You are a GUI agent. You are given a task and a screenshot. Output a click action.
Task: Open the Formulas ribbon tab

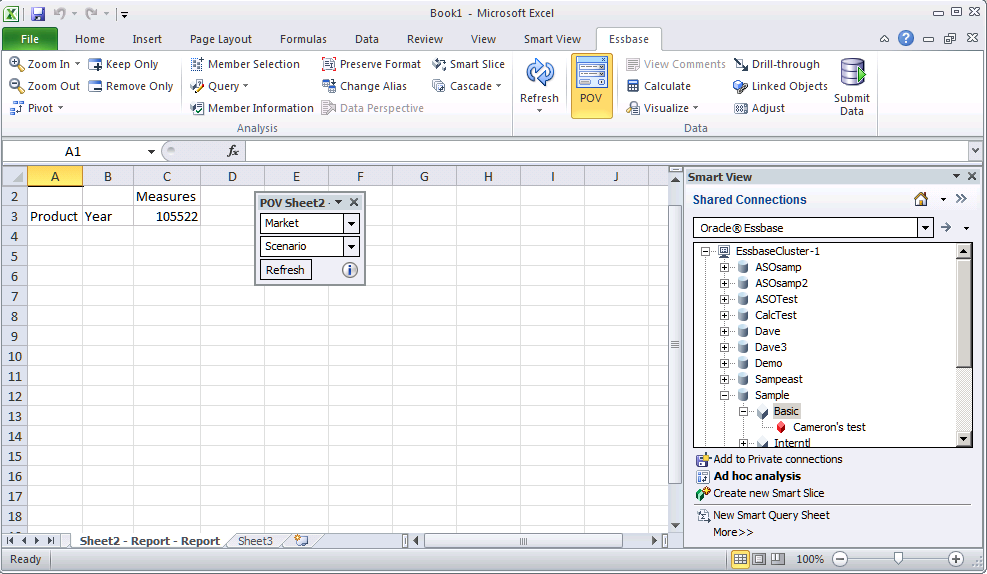point(303,39)
